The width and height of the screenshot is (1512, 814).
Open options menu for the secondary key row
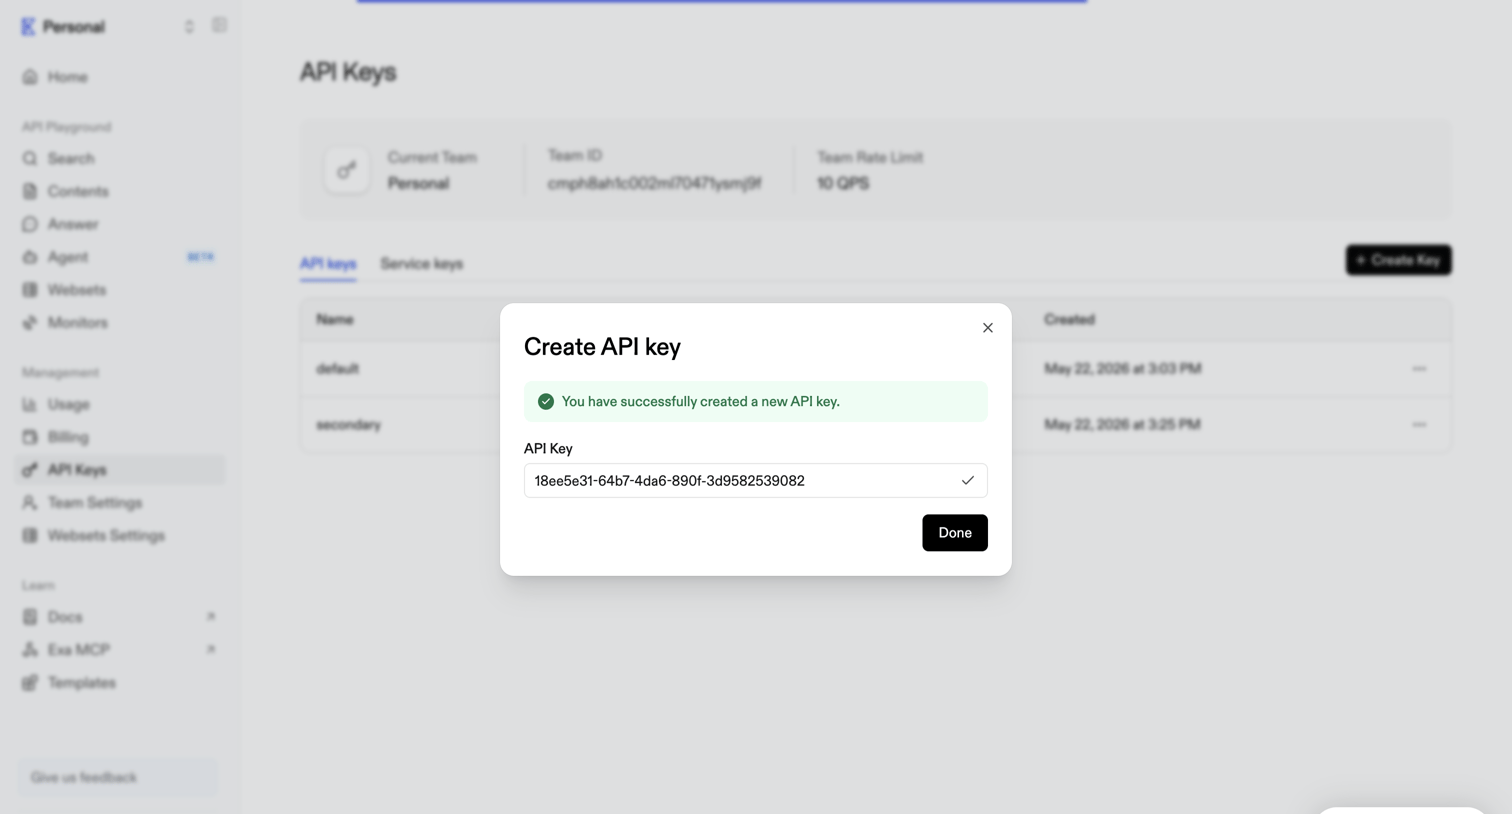point(1419,425)
